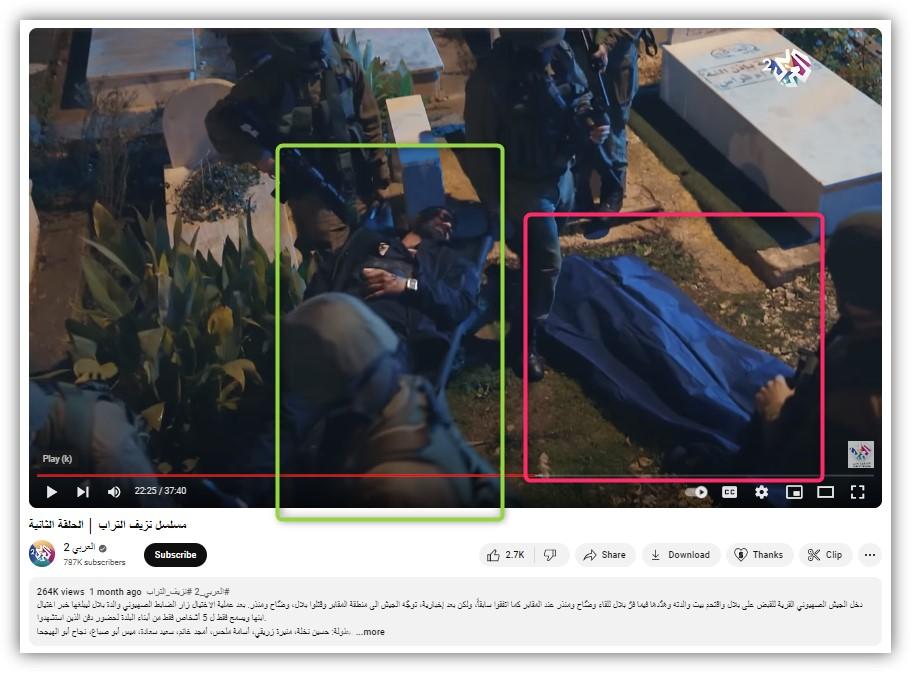Download the video

click(x=681, y=555)
